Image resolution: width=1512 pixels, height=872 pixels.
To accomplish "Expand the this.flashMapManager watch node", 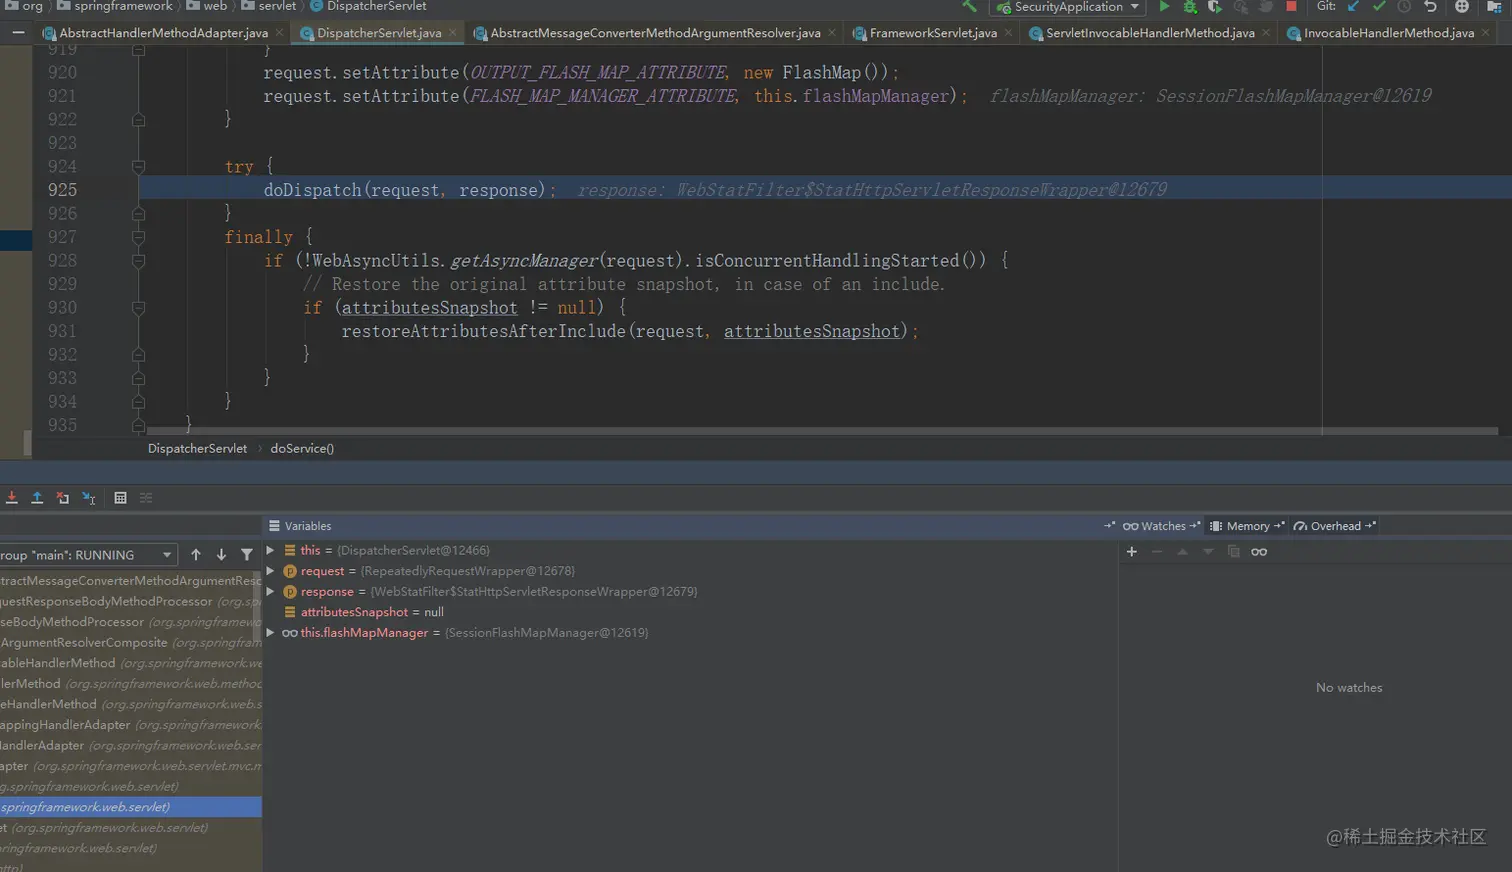I will coord(270,633).
